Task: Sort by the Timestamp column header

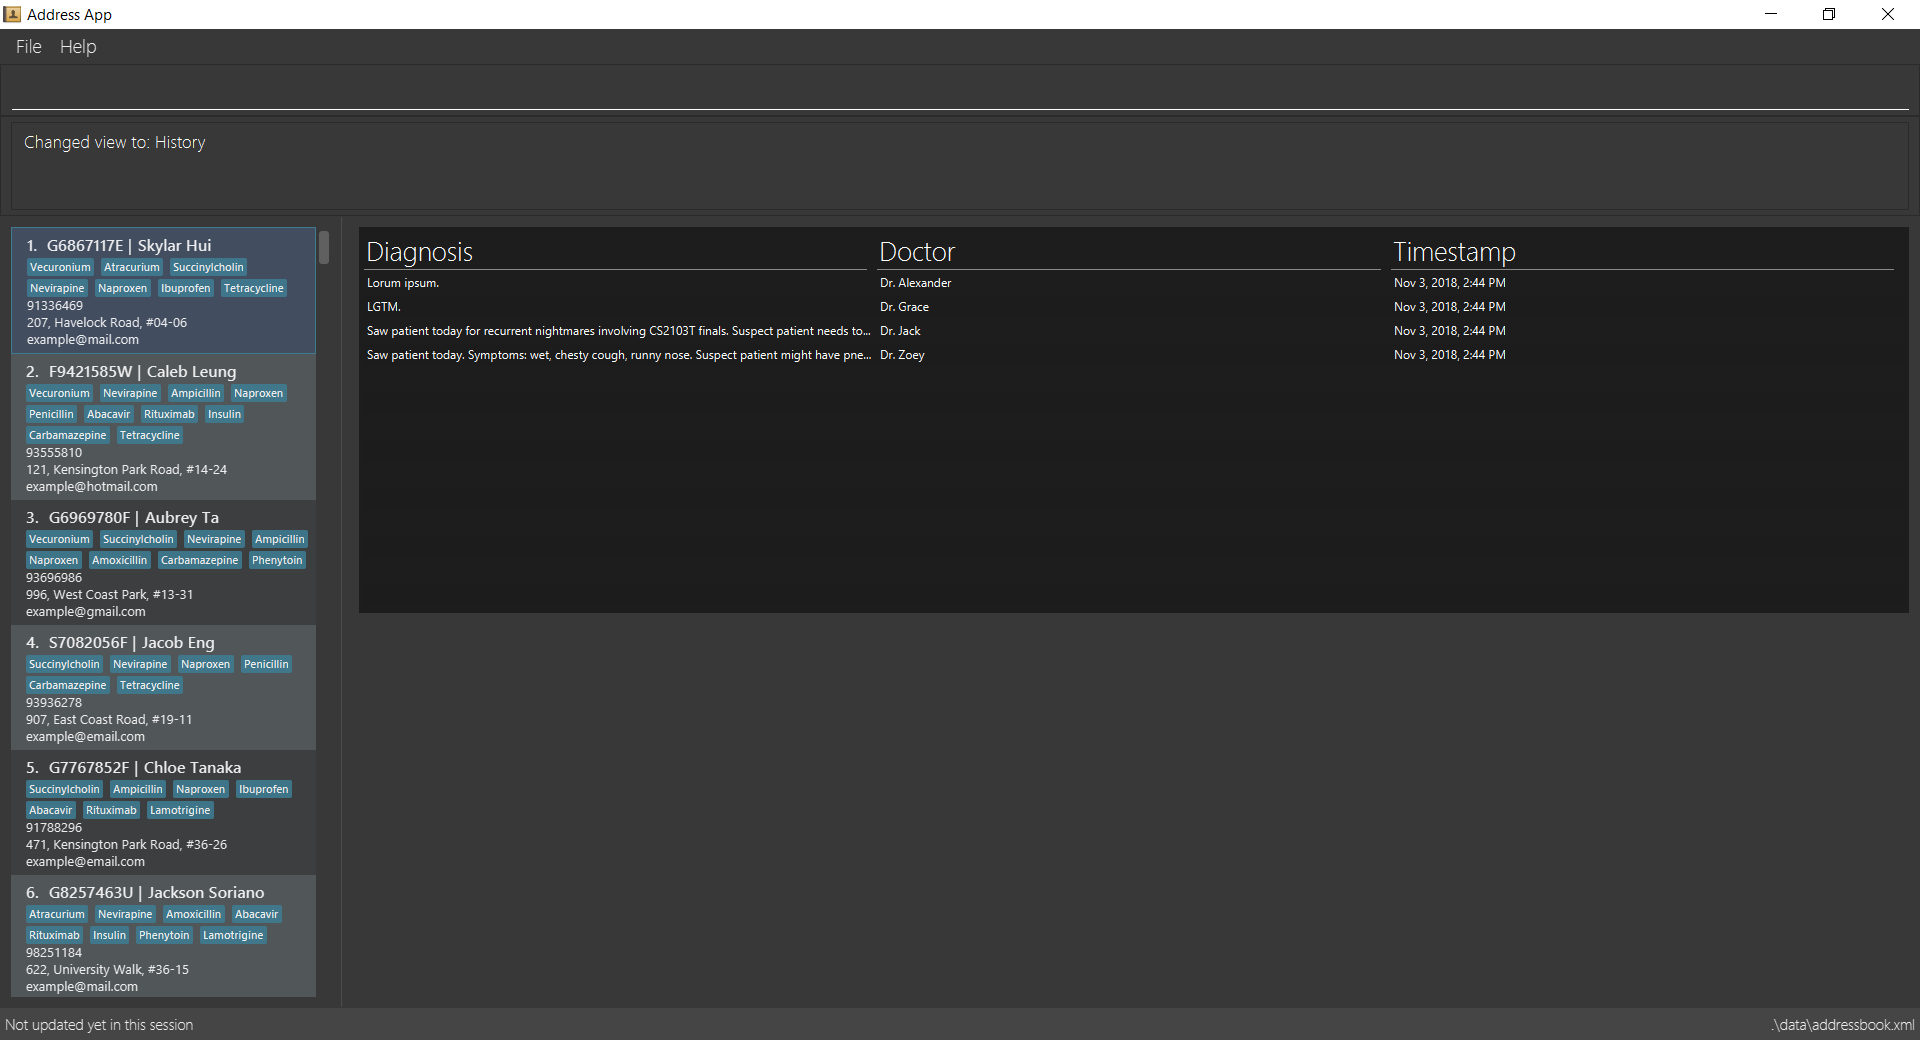Action: [x=1643, y=252]
